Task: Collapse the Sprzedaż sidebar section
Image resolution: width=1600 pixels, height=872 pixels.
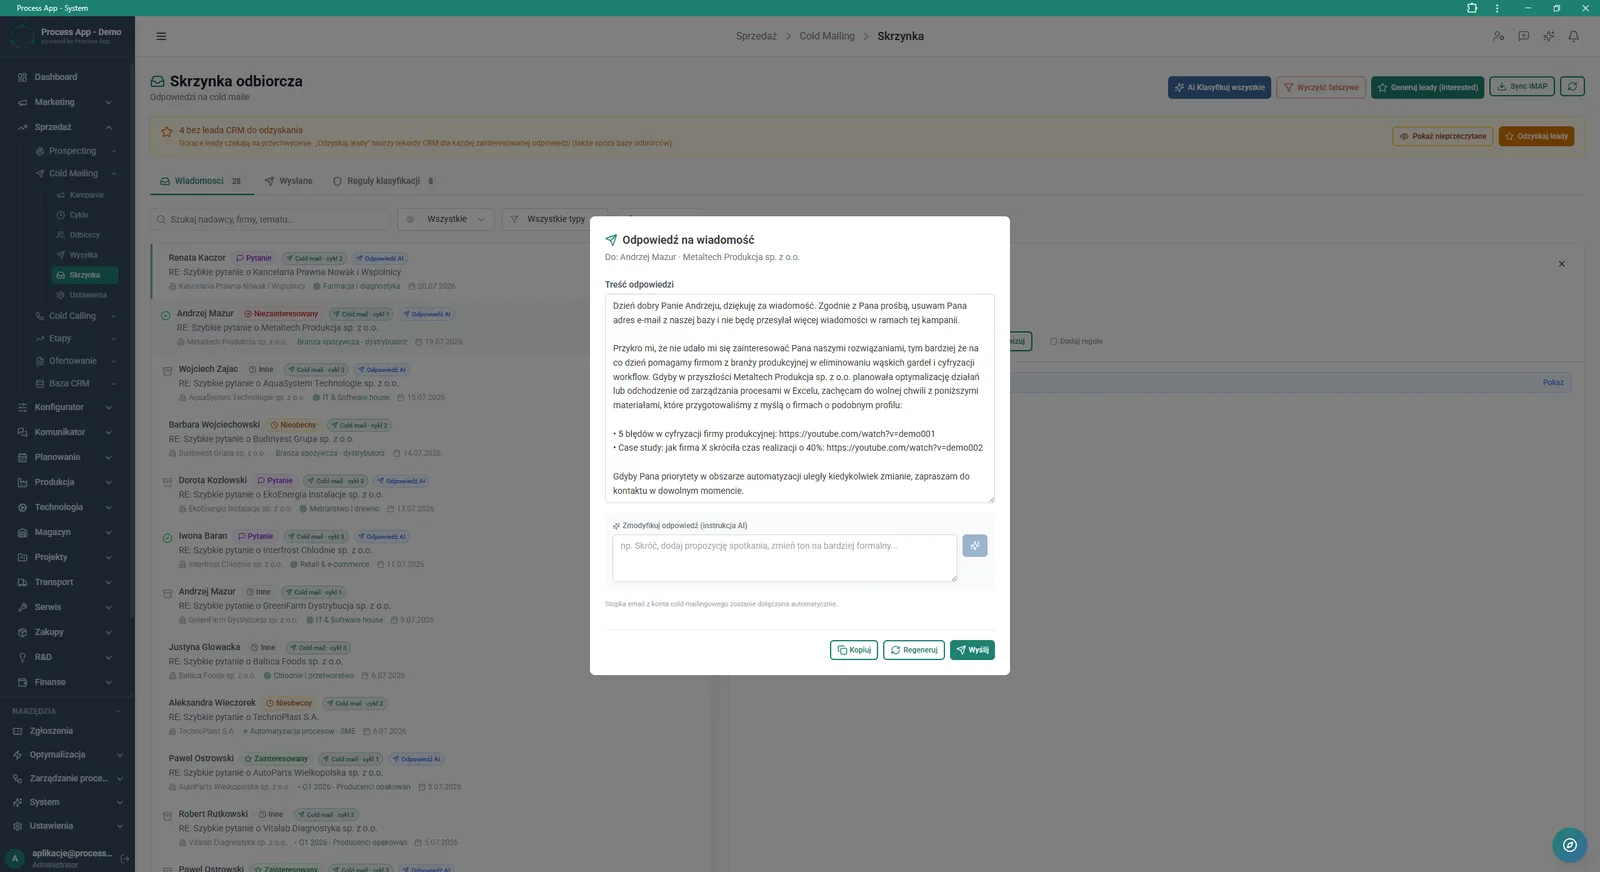Action: pyautogui.click(x=66, y=127)
